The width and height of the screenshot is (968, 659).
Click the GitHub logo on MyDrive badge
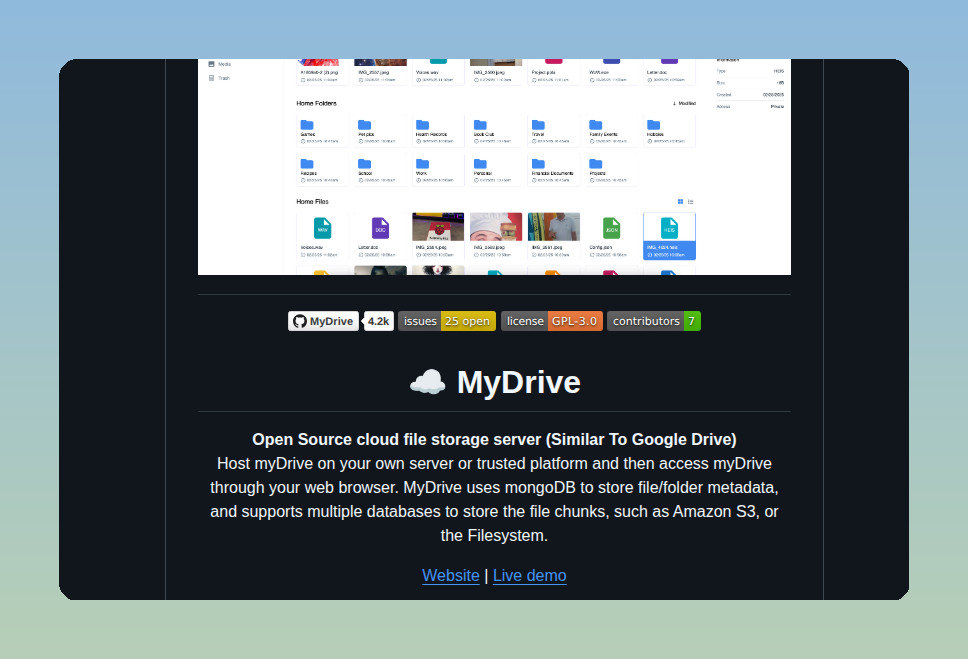[x=300, y=321]
